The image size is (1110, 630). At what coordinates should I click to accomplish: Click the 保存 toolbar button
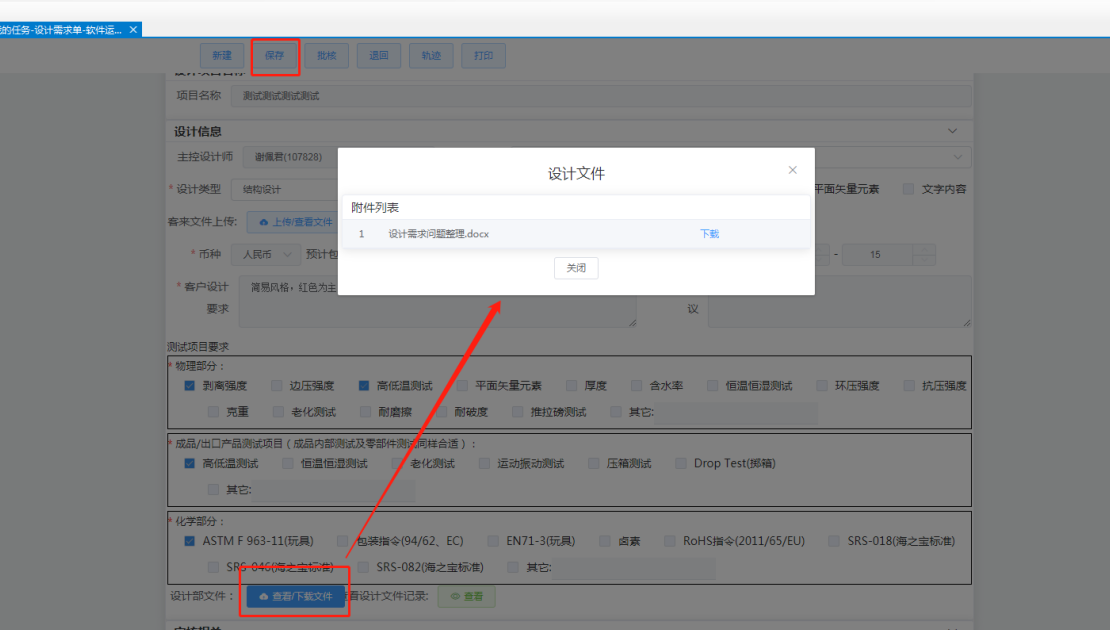point(274,55)
